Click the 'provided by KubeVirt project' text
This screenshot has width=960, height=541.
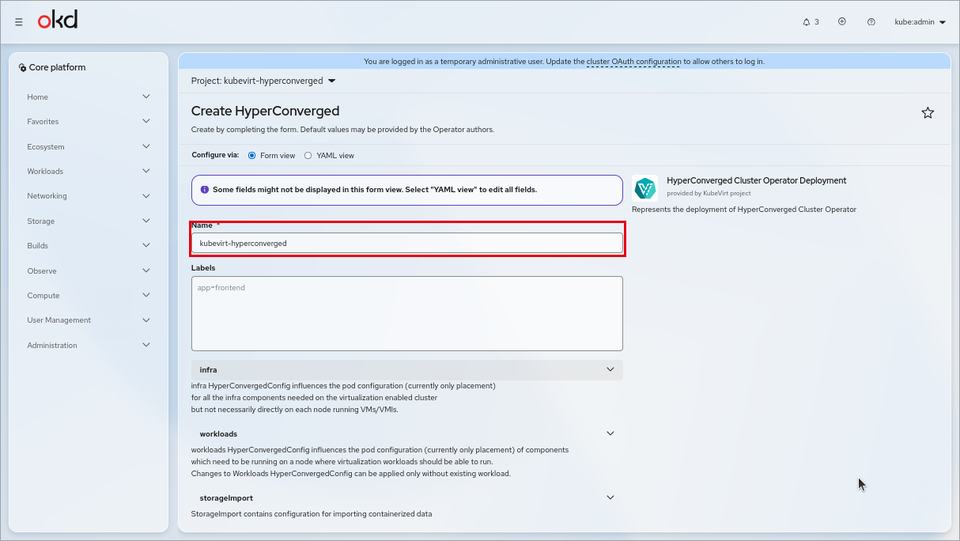708,193
